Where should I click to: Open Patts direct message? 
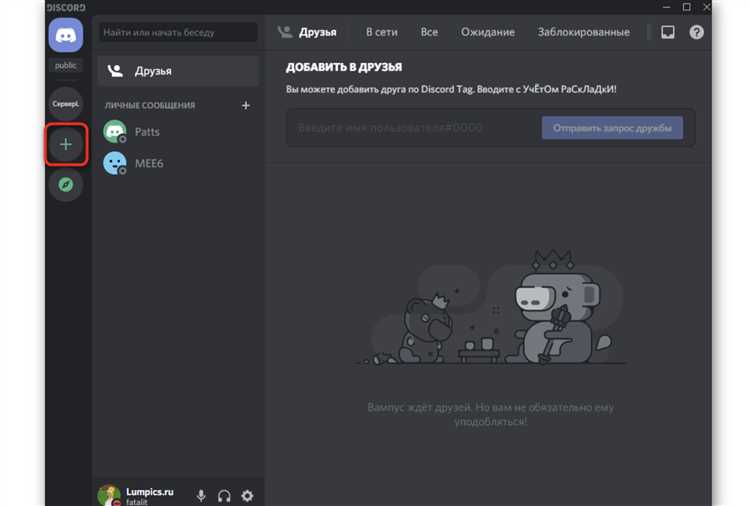178,132
